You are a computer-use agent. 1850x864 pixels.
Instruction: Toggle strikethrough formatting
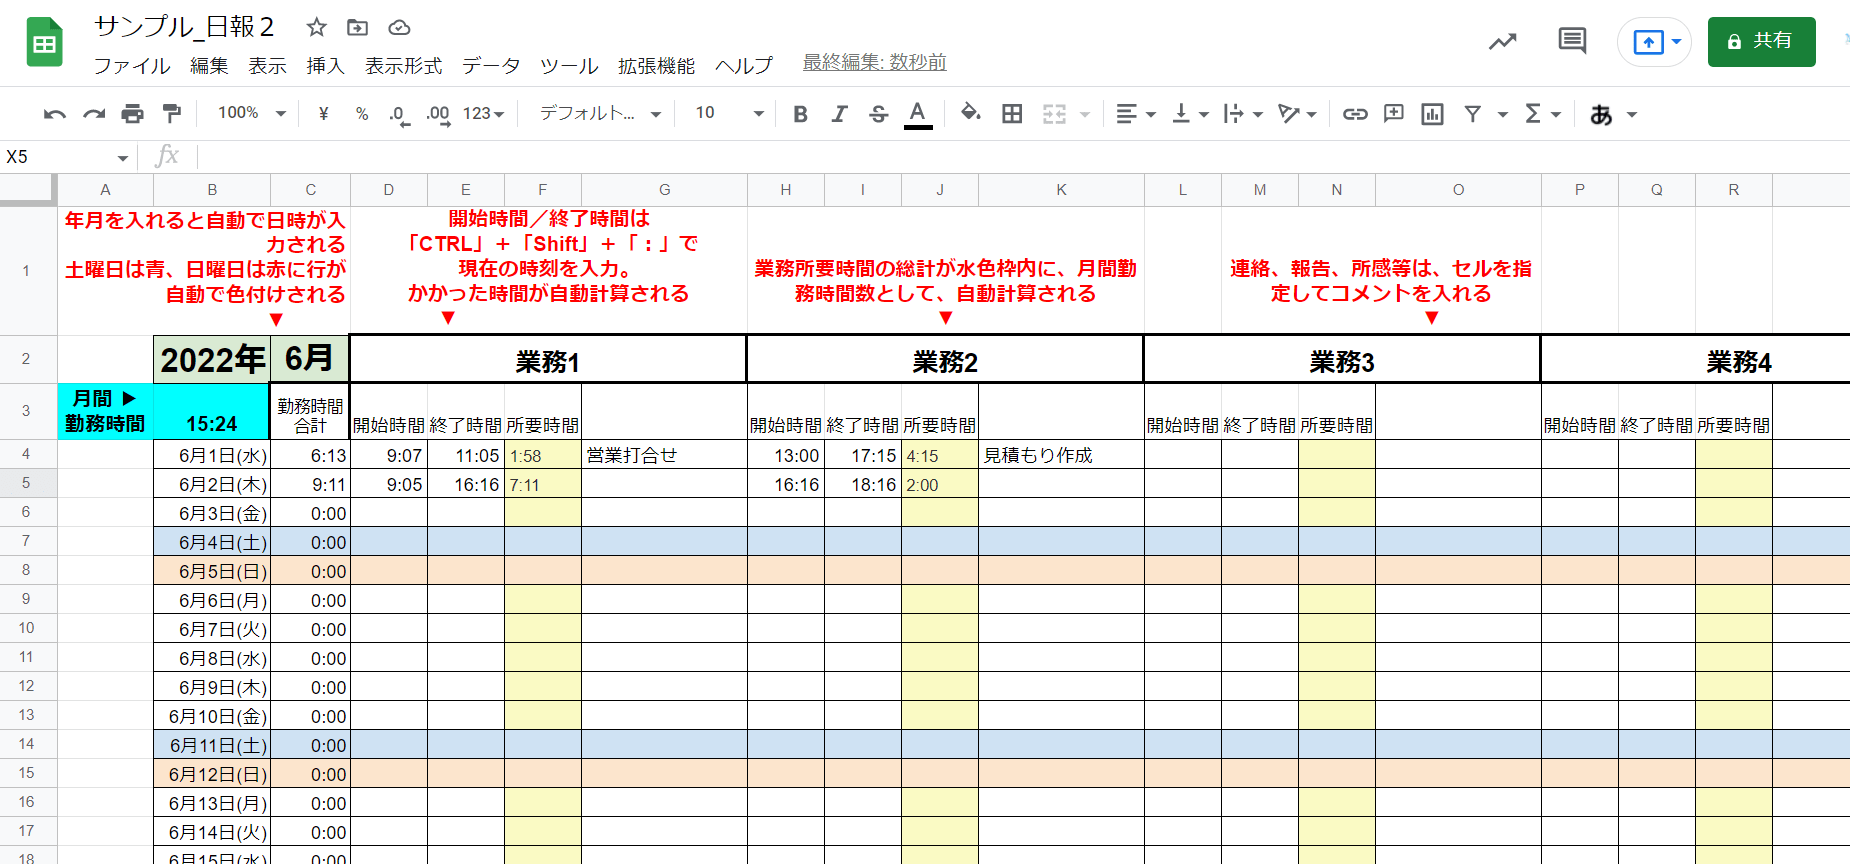coord(878,114)
